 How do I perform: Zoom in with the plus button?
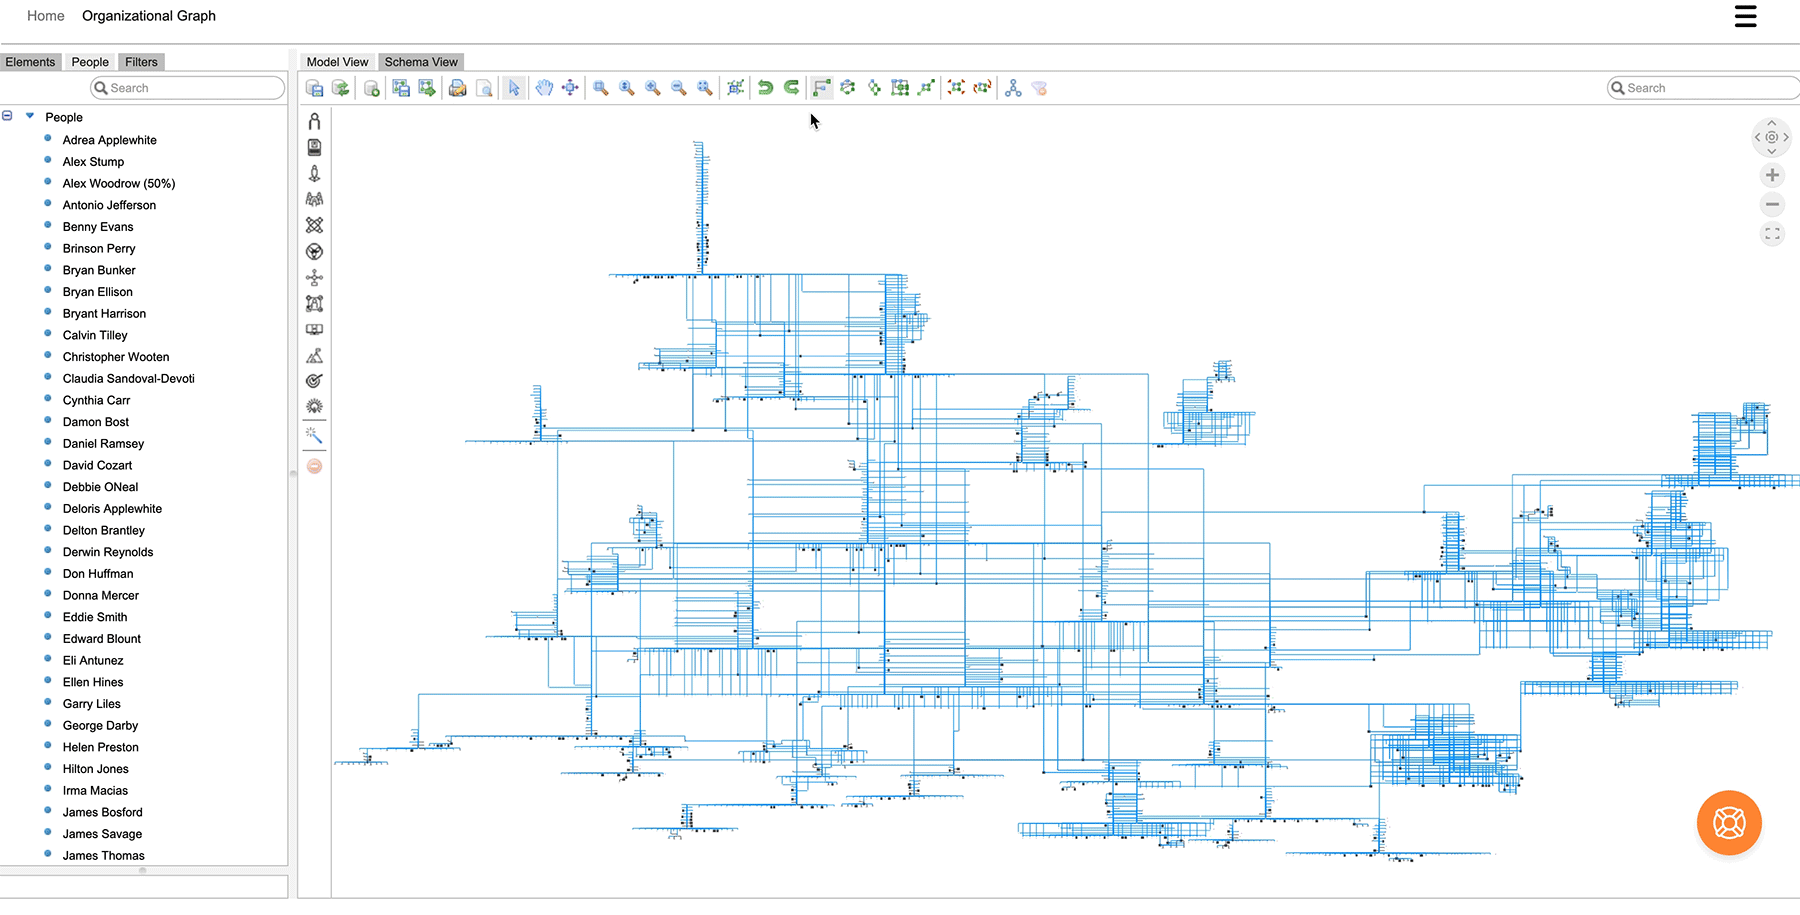(x=1772, y=176)
